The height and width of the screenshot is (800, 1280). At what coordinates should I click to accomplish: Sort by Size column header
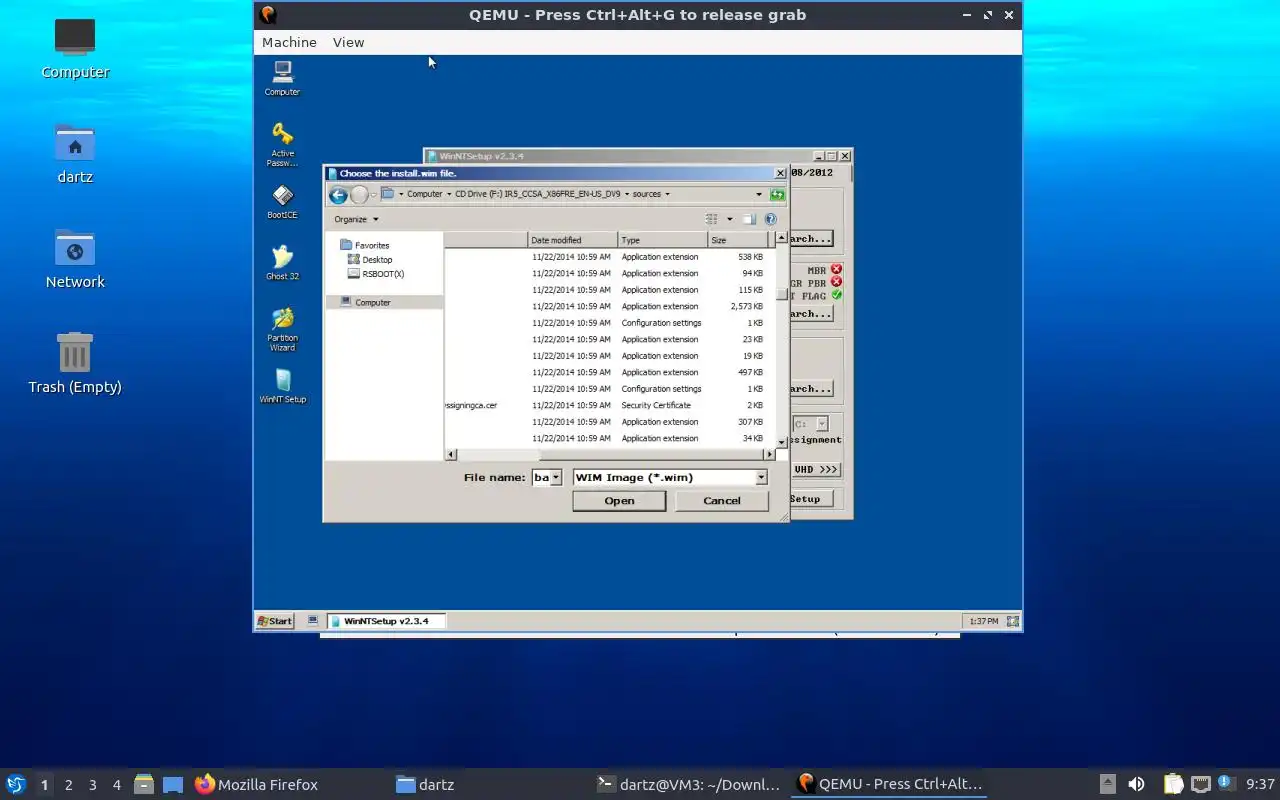pos(738,240)
